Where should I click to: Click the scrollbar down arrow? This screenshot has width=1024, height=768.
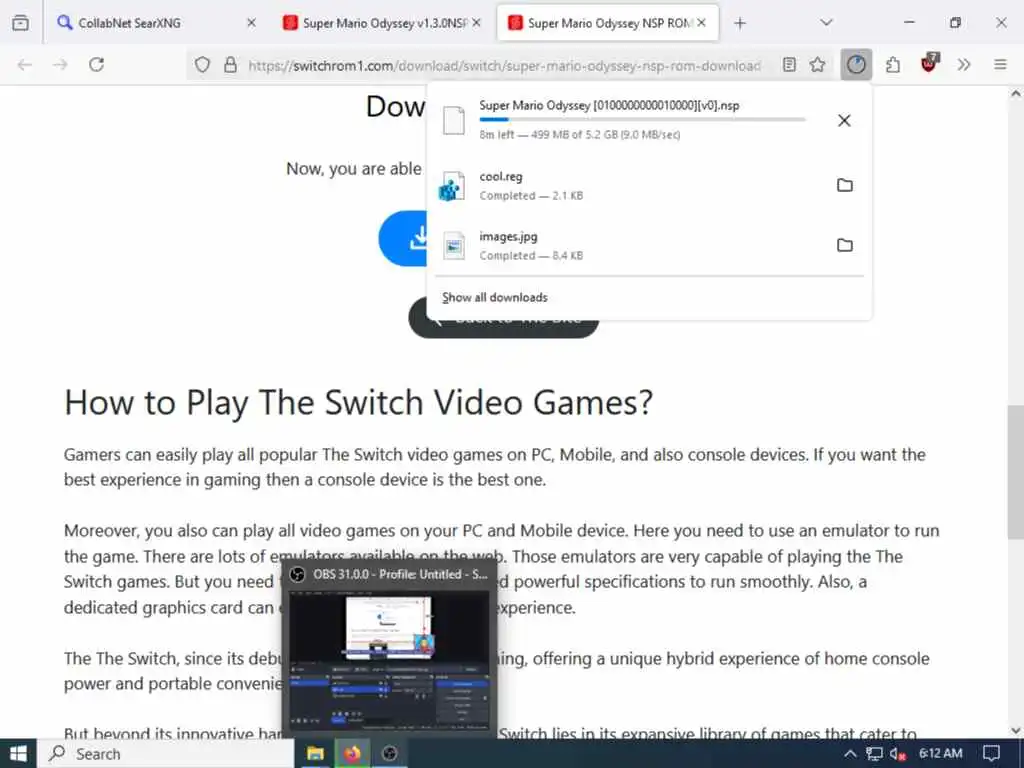coord(1015,730)
